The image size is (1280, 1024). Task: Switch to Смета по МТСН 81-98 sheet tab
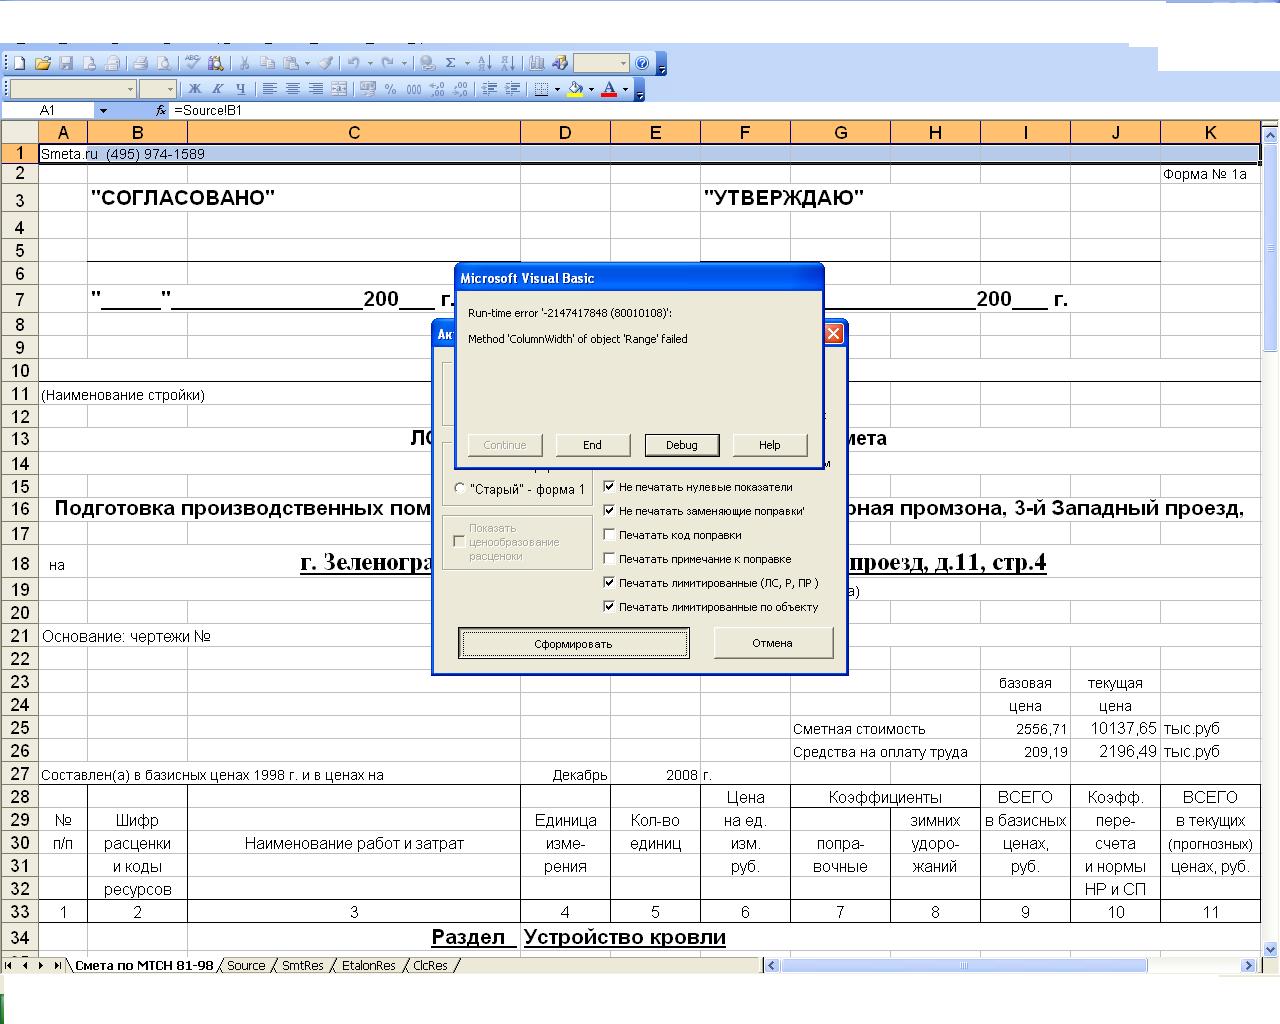[x=144, y=965]
